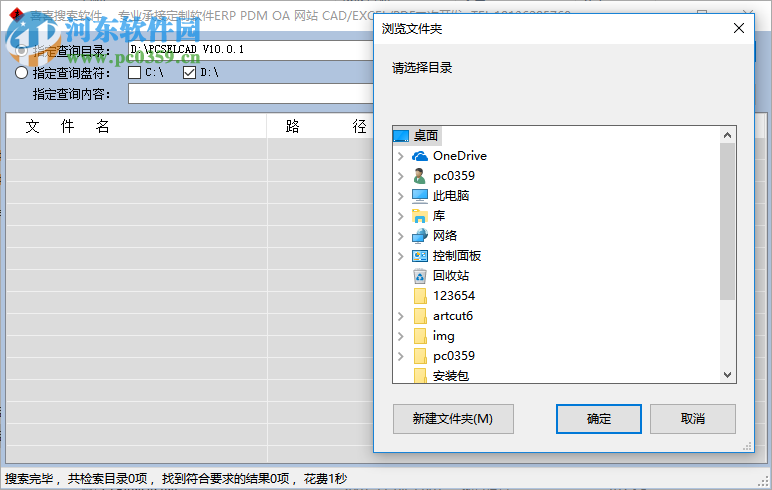Click the artcut6 folder icon
Screen dimensions: 772x490
pyautogui.click(x=420, y=316)
